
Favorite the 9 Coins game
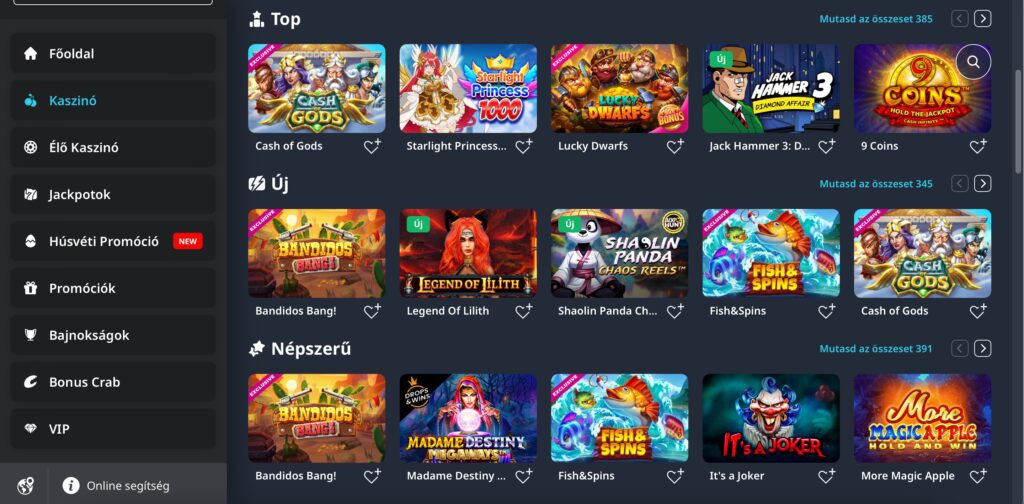[x=978, y=146]
